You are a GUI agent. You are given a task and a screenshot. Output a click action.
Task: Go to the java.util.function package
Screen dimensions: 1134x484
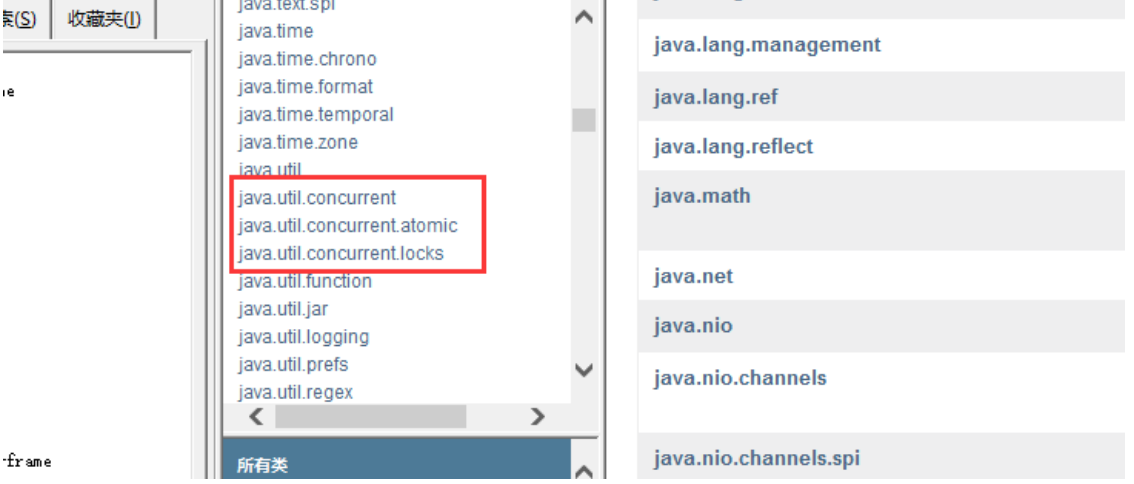pos(304,281)
